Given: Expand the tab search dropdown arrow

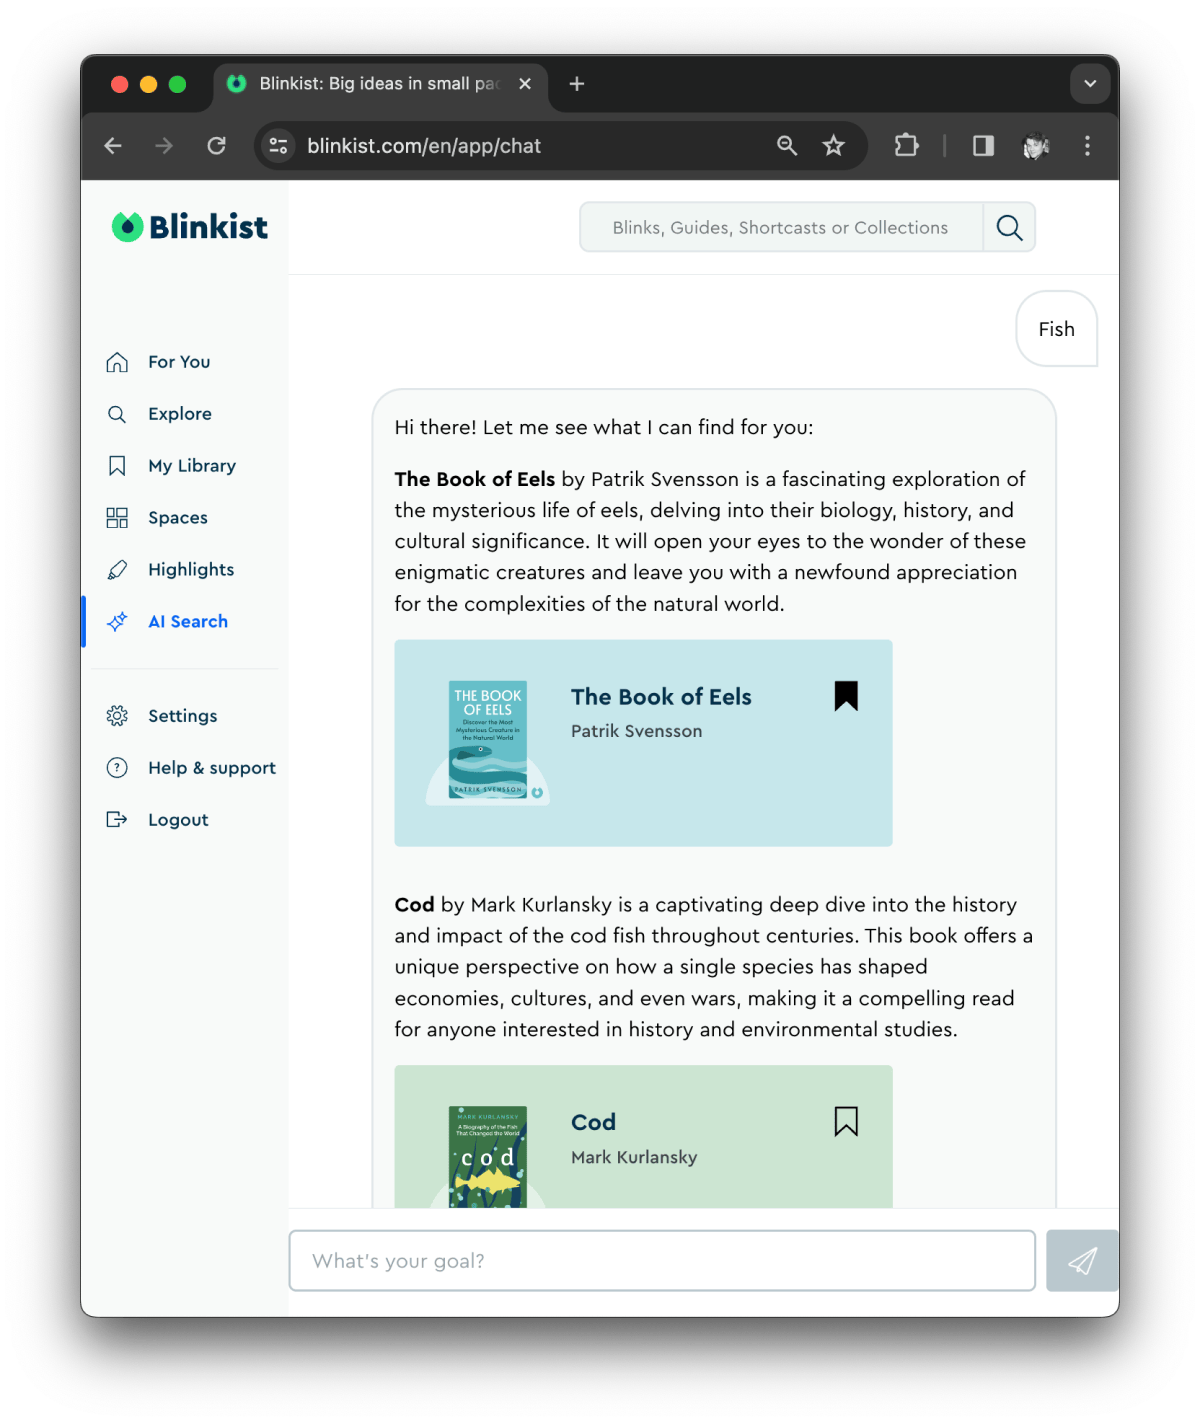Looking at the screenshot, I should click(1090, 84).
